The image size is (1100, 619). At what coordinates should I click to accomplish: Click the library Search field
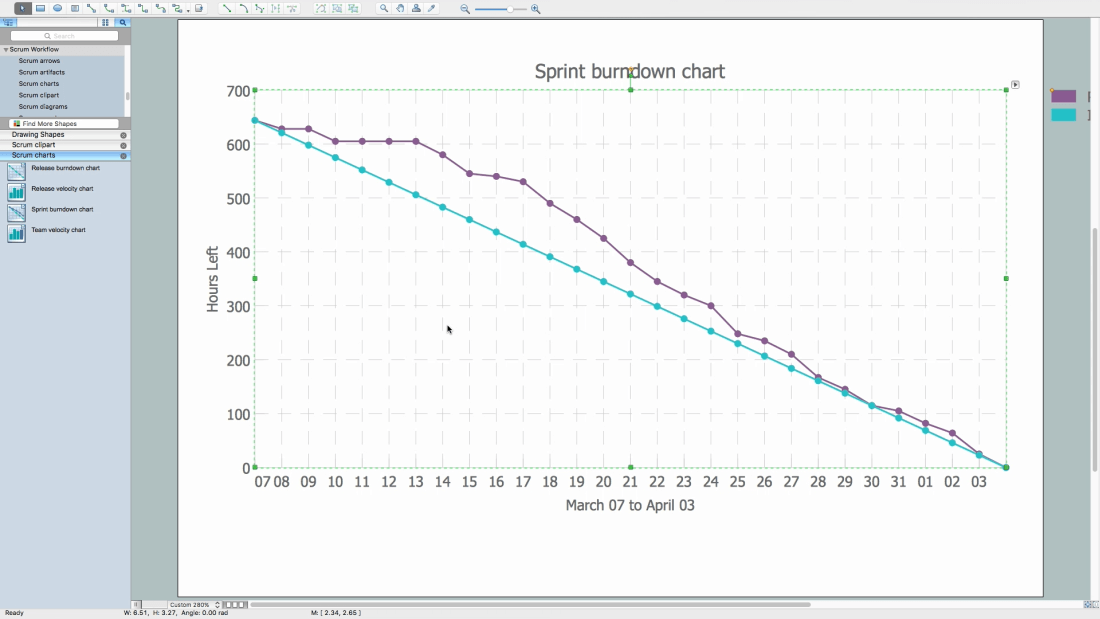(64, 36)
